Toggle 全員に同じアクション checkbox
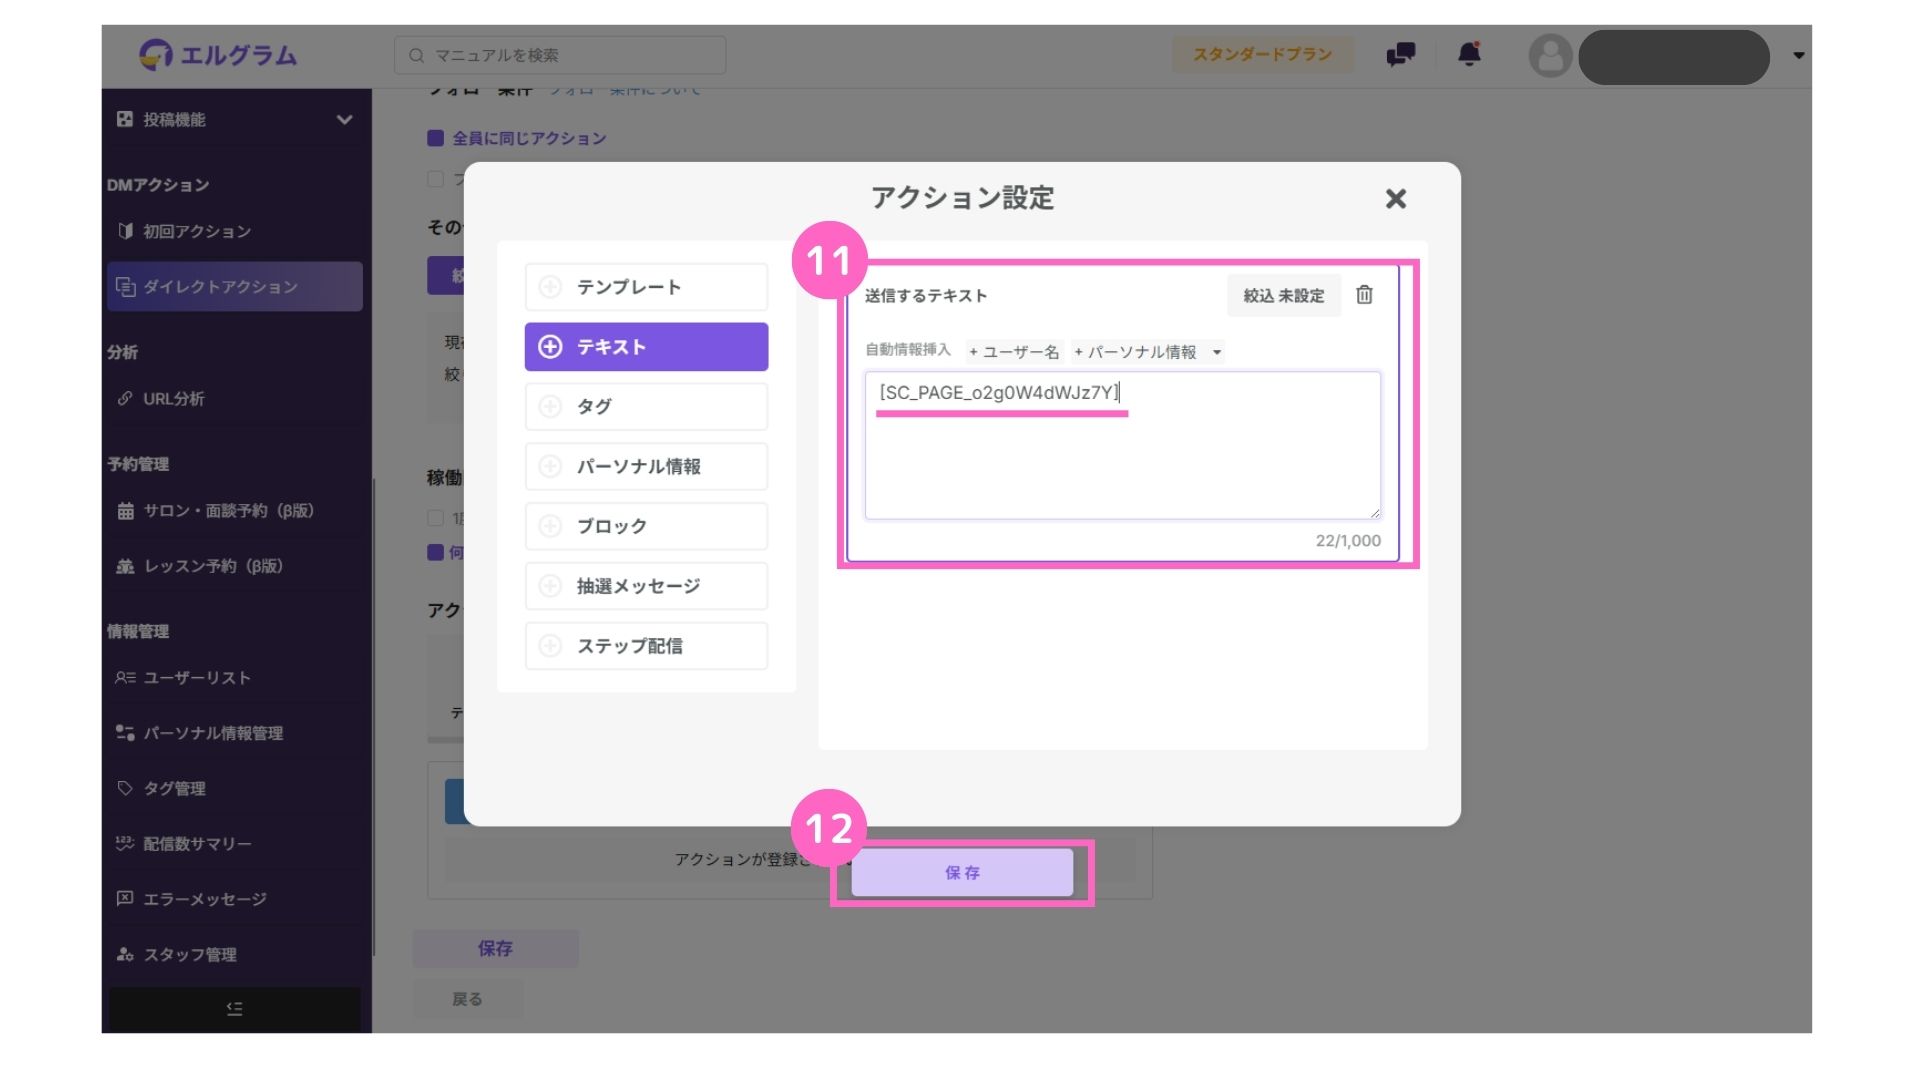 coord(436,138)
